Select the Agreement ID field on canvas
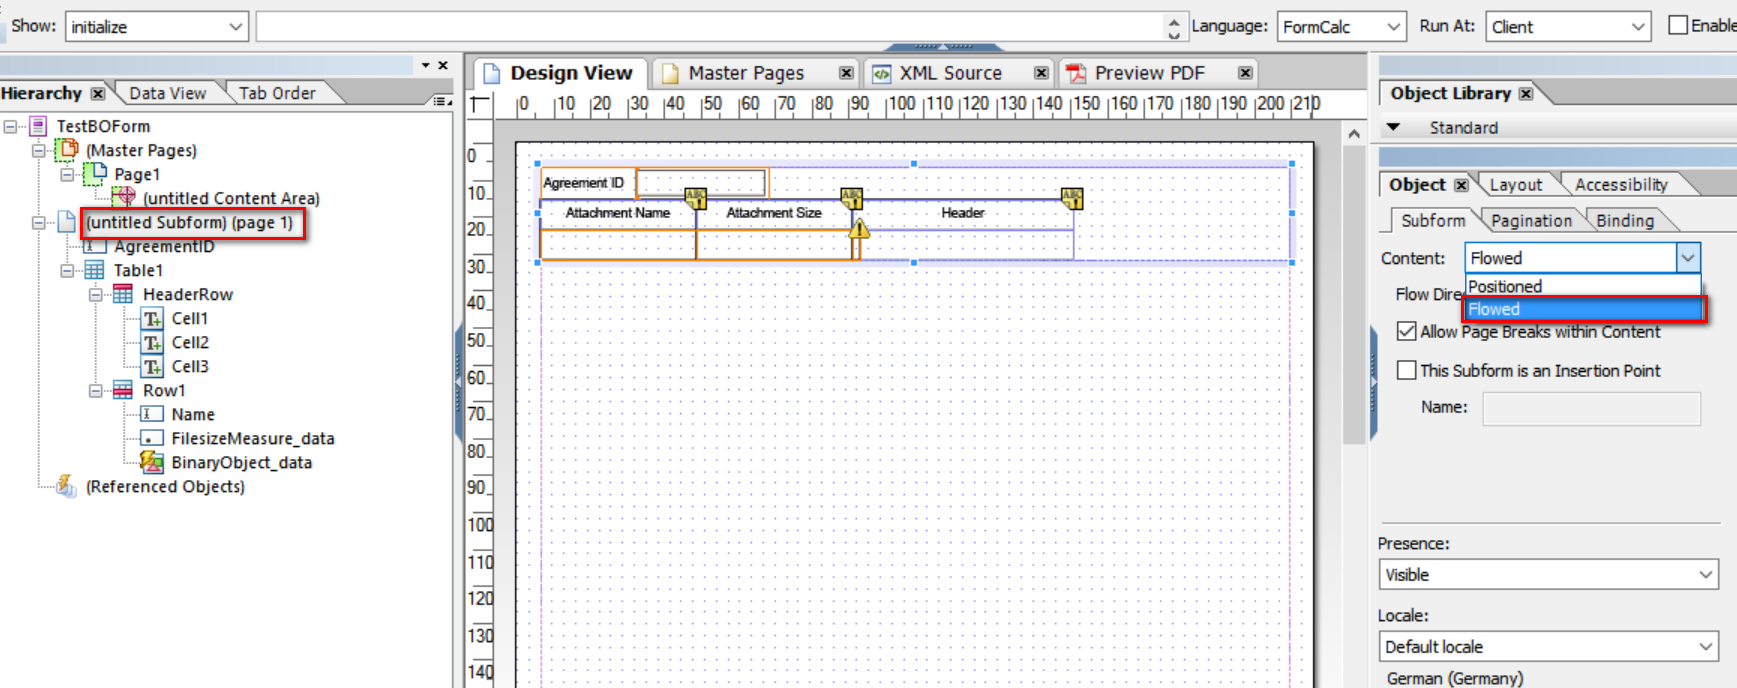 pyautogui.click(x=654, y=182)
